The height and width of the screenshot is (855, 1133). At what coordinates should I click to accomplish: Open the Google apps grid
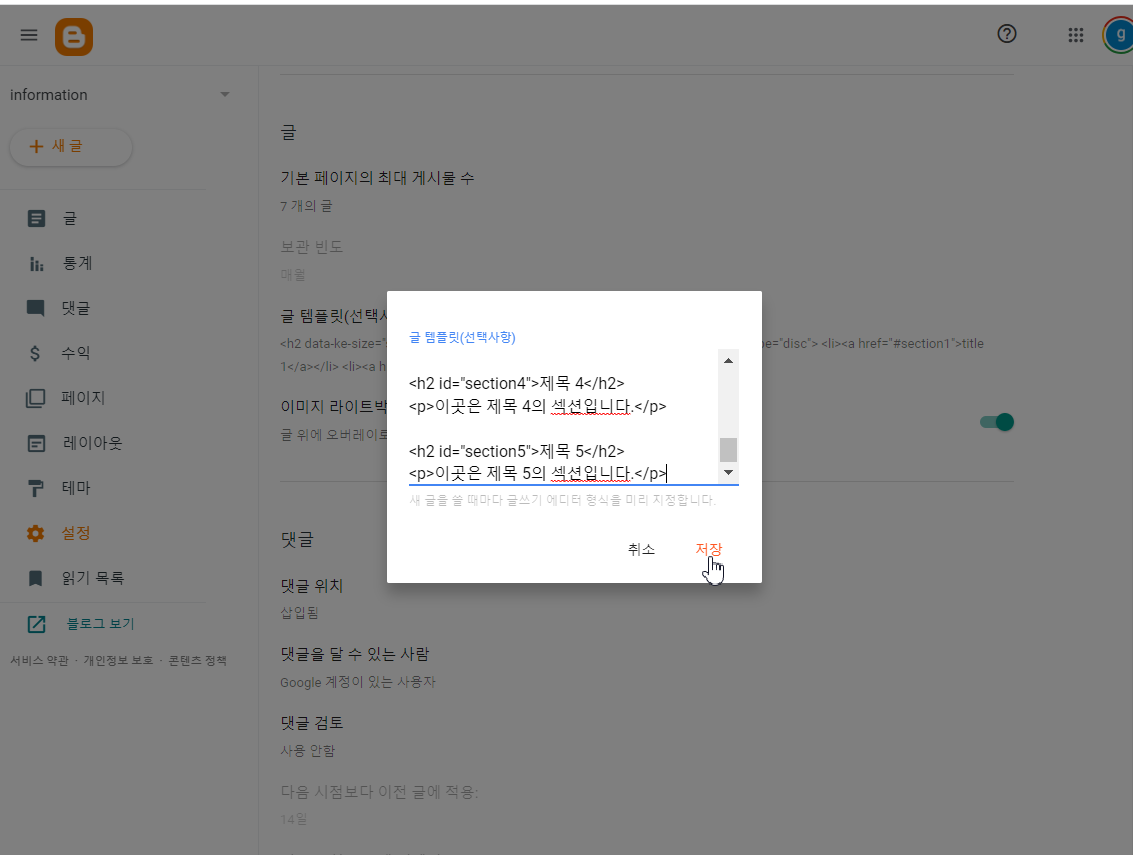point(1076,34)
